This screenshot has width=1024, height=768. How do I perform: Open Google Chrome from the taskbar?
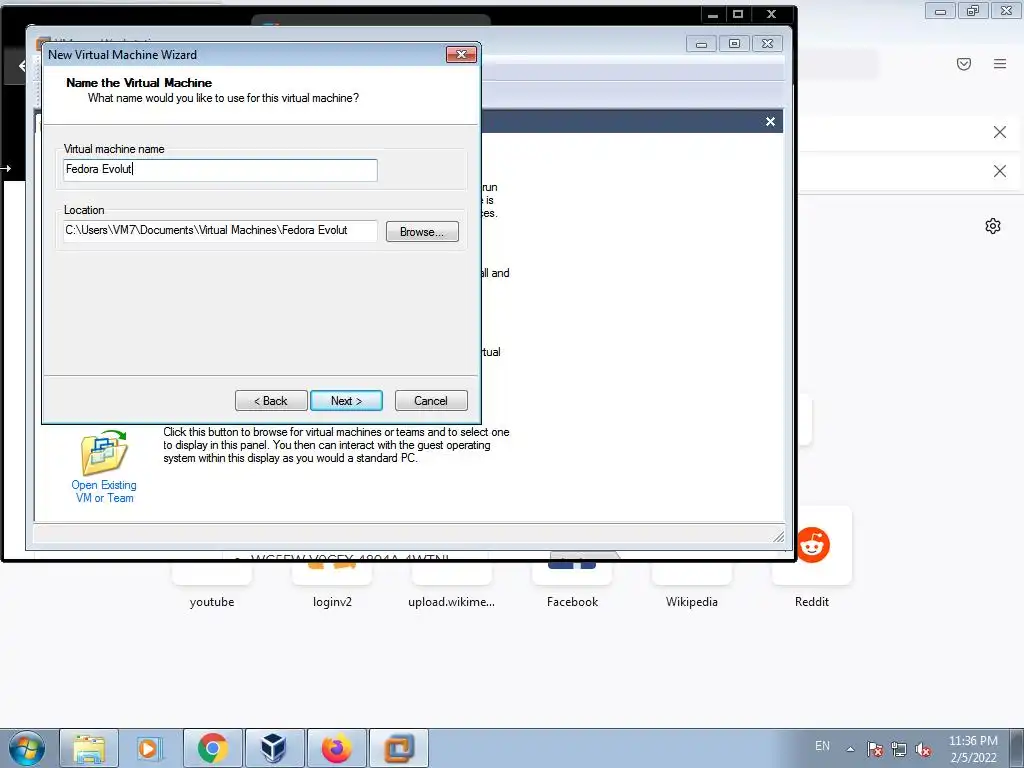pos(212,748)
